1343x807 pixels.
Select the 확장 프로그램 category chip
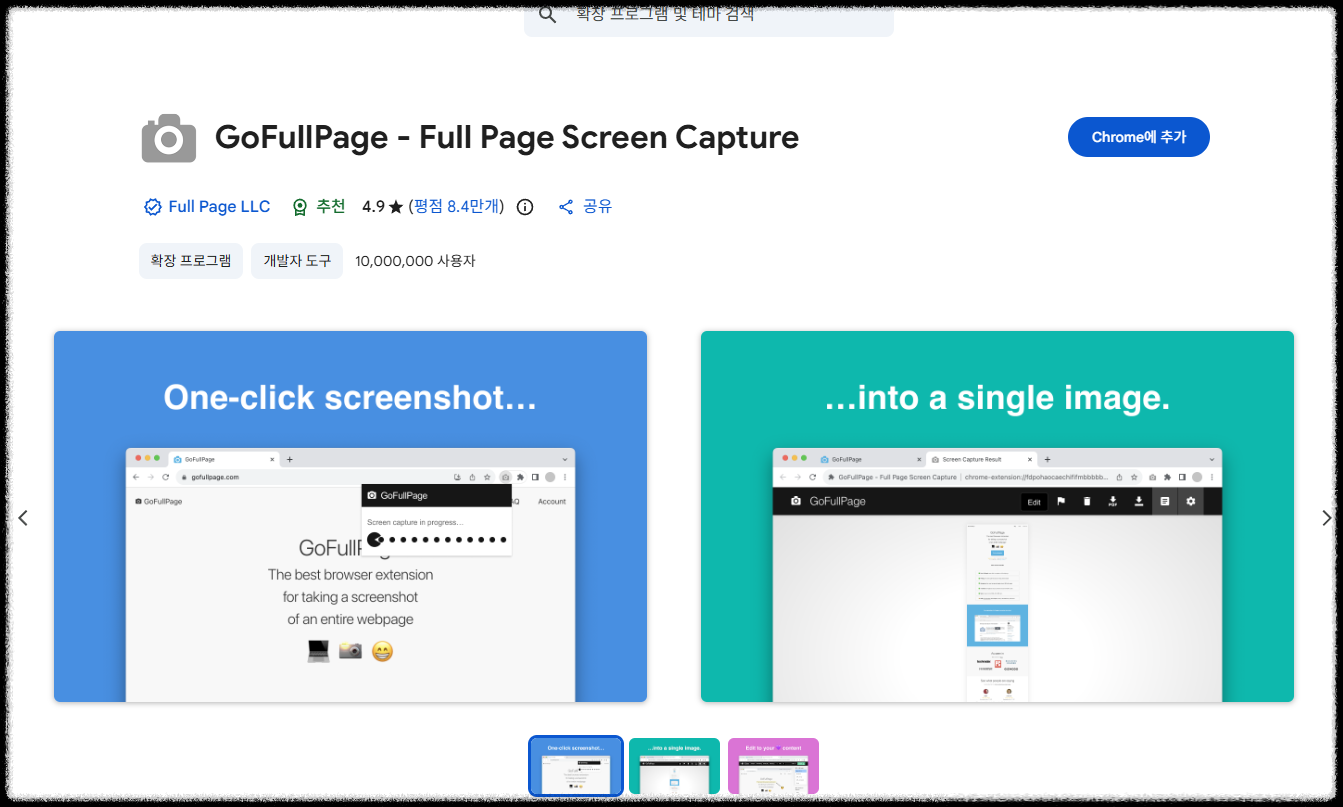(x=190, y=260)
